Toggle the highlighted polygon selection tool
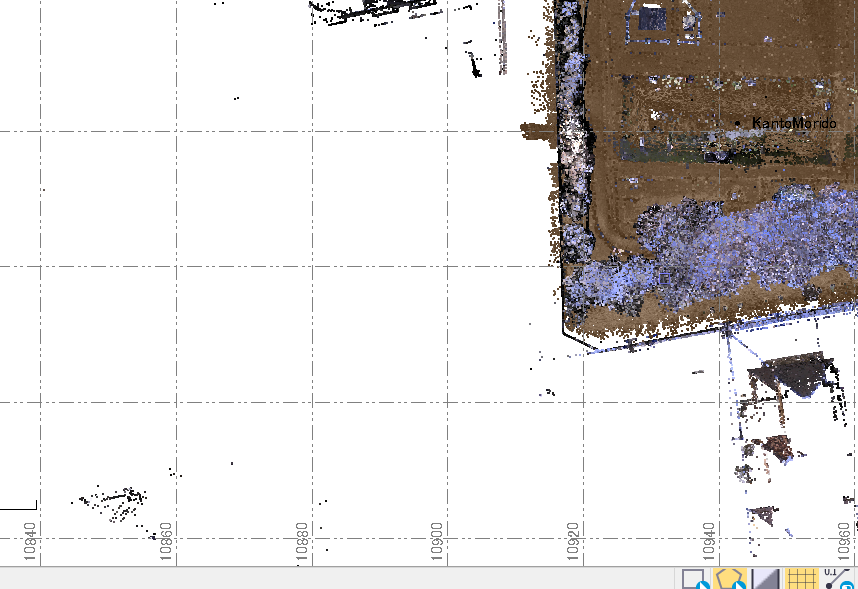This screenshot has width=858, height=589. (731, 579)
